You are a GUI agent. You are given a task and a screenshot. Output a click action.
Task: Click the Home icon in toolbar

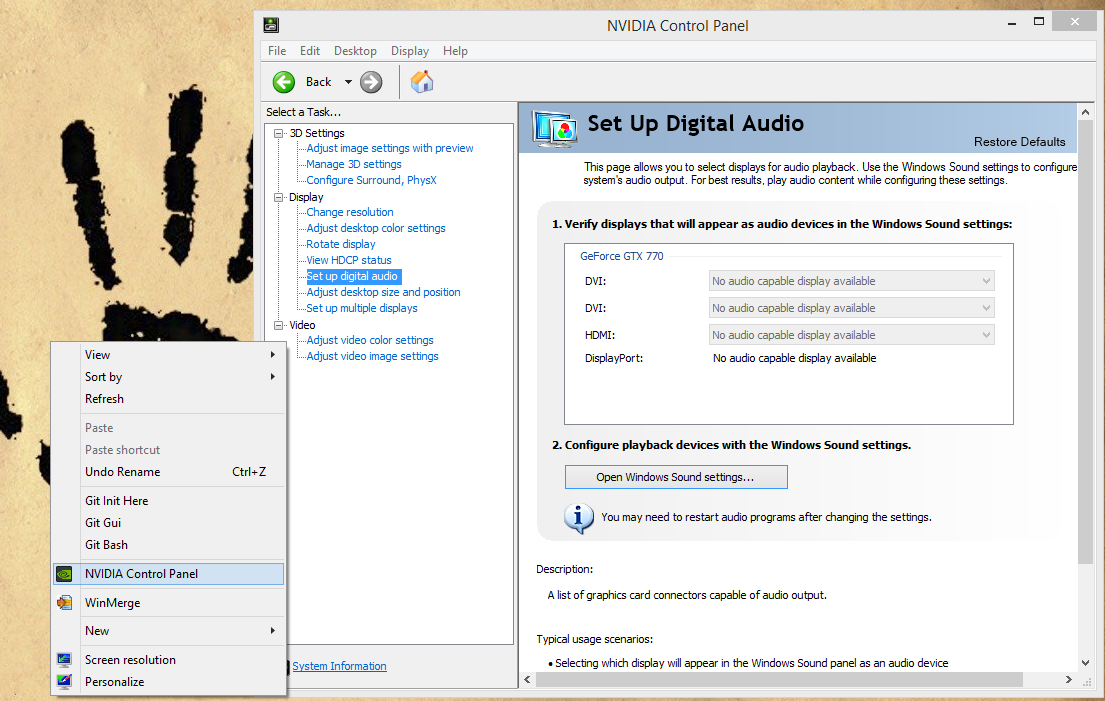point(422,82)
